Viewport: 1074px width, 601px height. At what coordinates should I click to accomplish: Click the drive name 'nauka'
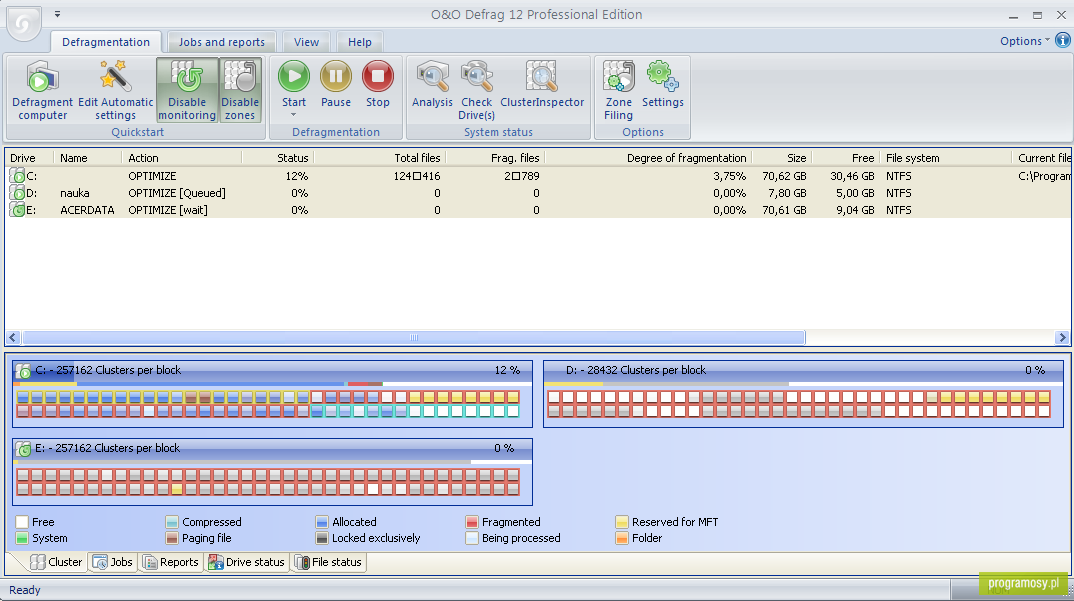pos(75,193)
